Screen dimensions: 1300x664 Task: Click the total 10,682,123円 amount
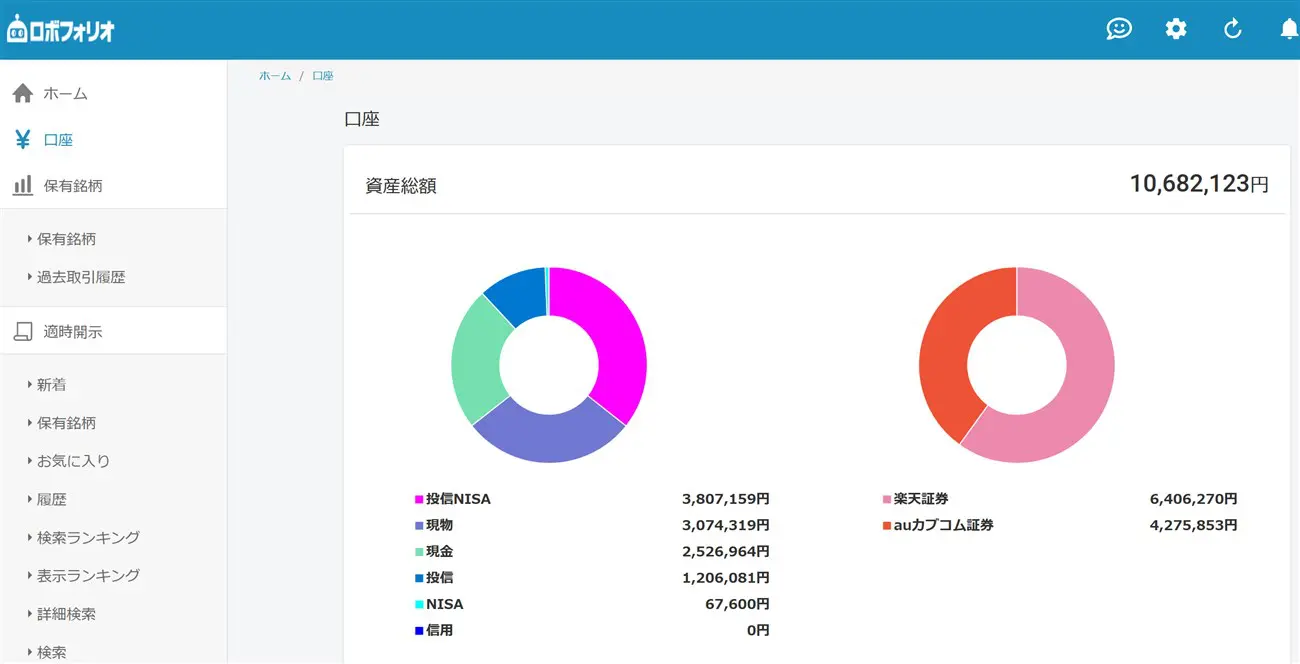(x=1199, y=184)
